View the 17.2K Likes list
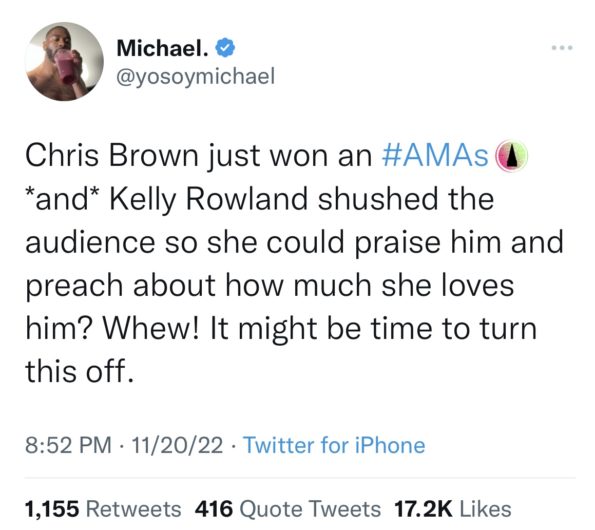 (453, 509)
